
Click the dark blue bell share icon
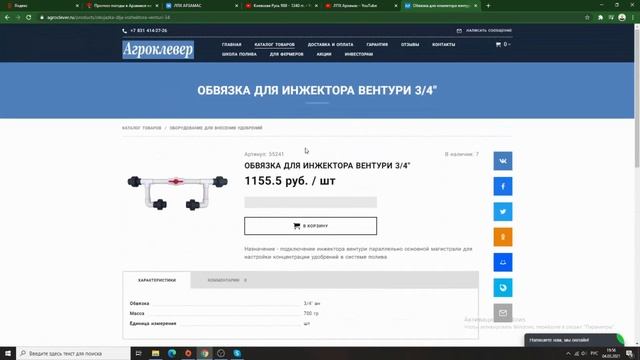tap(502, 262)
